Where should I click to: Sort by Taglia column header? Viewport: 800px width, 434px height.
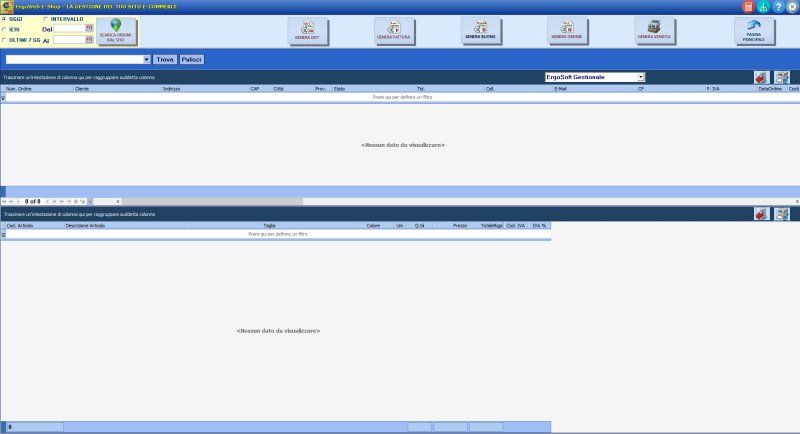click(x=269, y=225)
